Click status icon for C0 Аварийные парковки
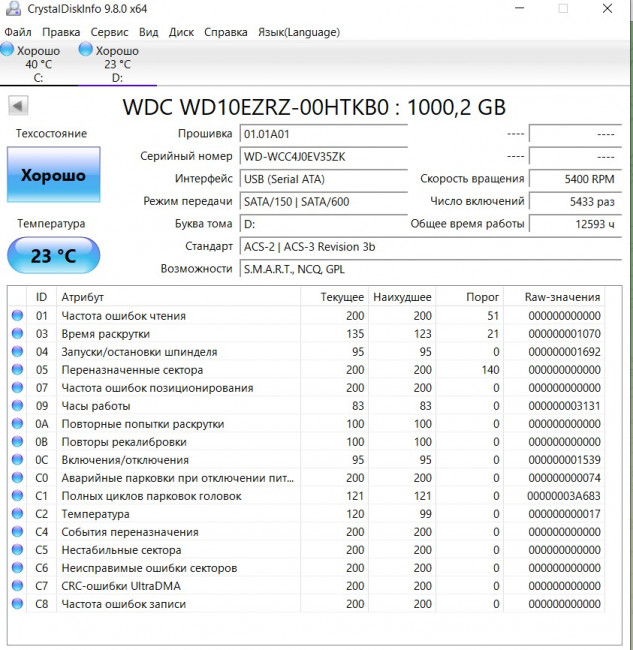The width and height of the screenshot is (633, 650). [x=17, y=478]
